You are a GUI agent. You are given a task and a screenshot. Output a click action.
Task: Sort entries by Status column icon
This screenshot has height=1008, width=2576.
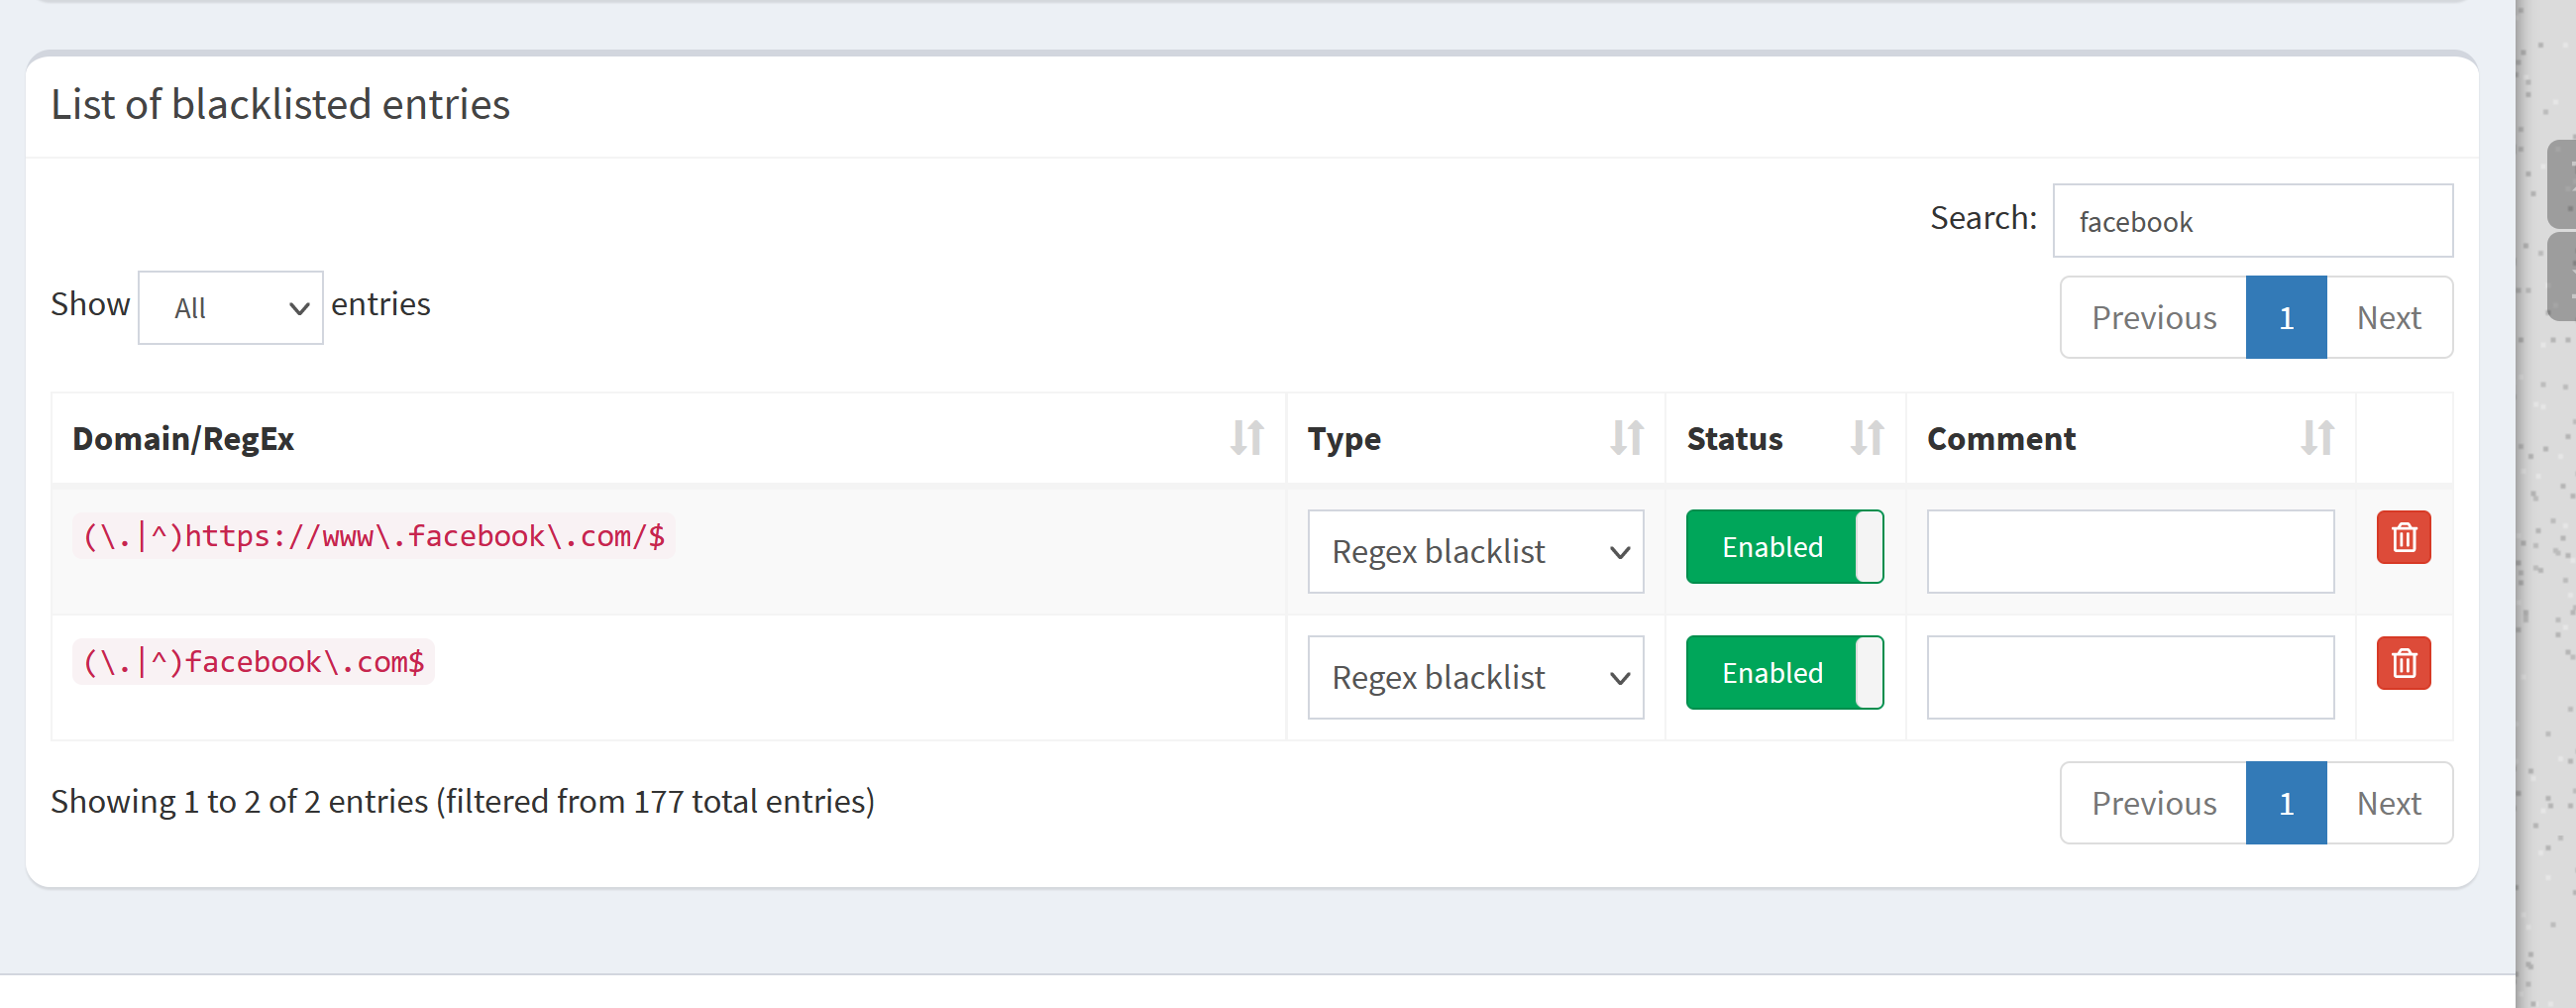(1867, 438)
